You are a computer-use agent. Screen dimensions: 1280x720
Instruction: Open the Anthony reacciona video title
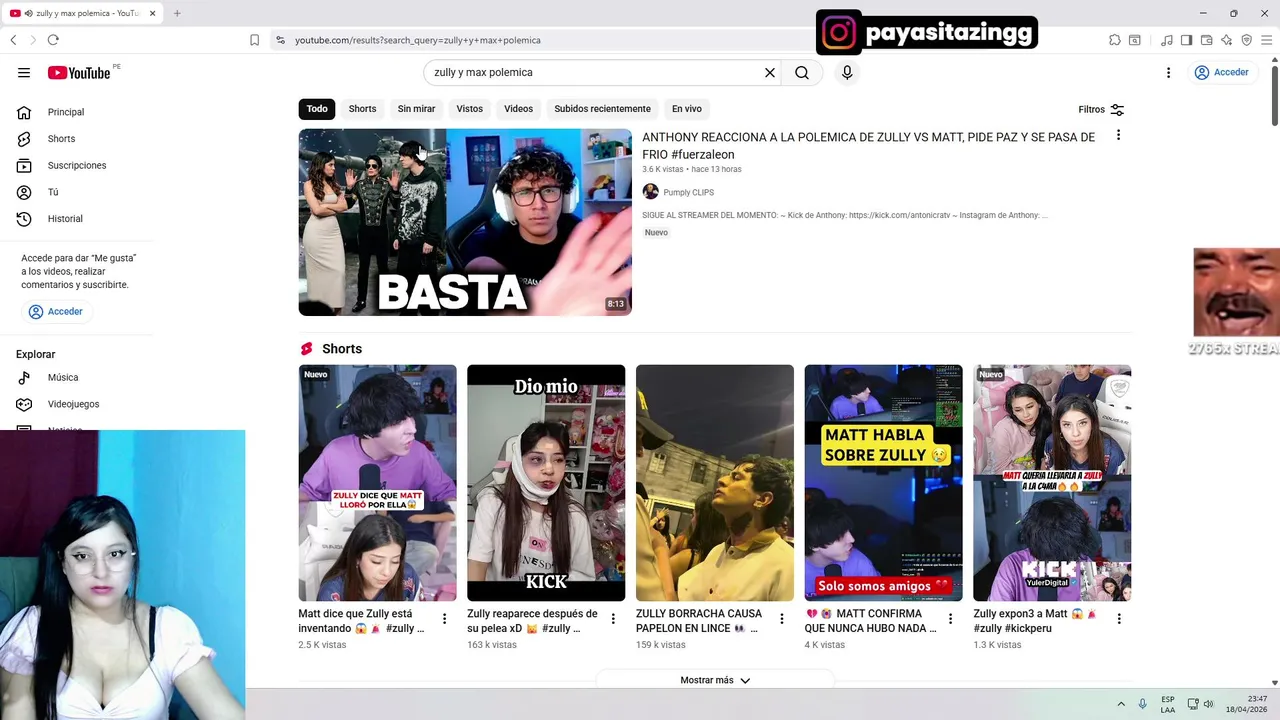(x=868, y=146)
